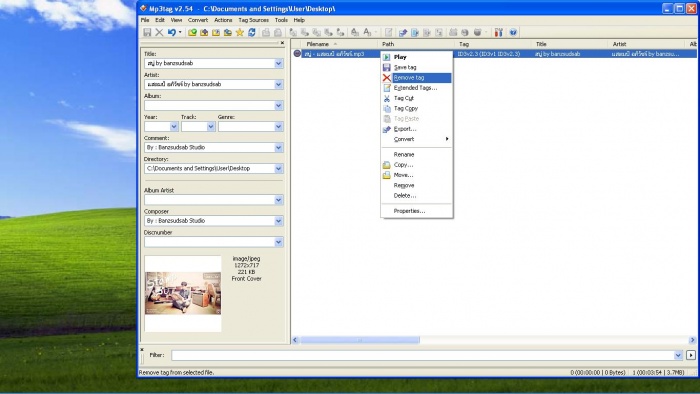The width and height of the screenshot is (700, 394).
Task: Expand the Convert submenu in context menu
Action: (x=417, y=139)
